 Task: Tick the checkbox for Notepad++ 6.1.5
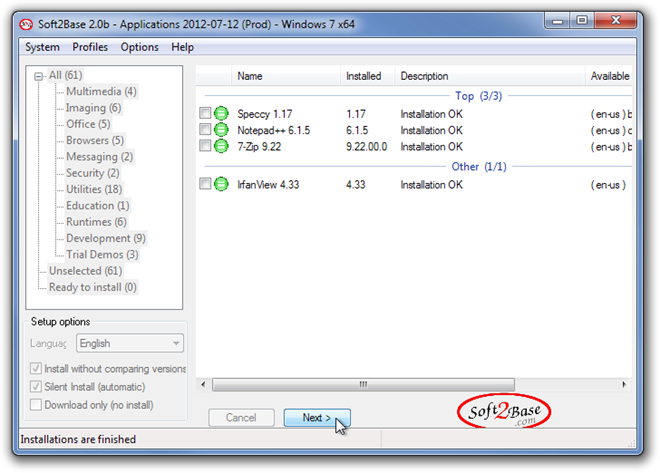click(205, 129)
